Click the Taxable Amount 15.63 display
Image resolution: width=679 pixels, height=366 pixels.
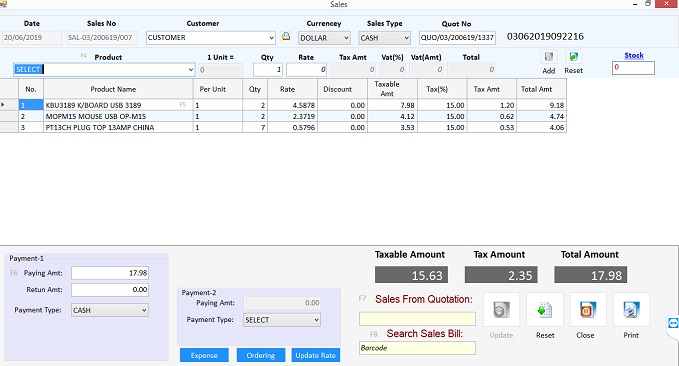click(x=411, y=275)
